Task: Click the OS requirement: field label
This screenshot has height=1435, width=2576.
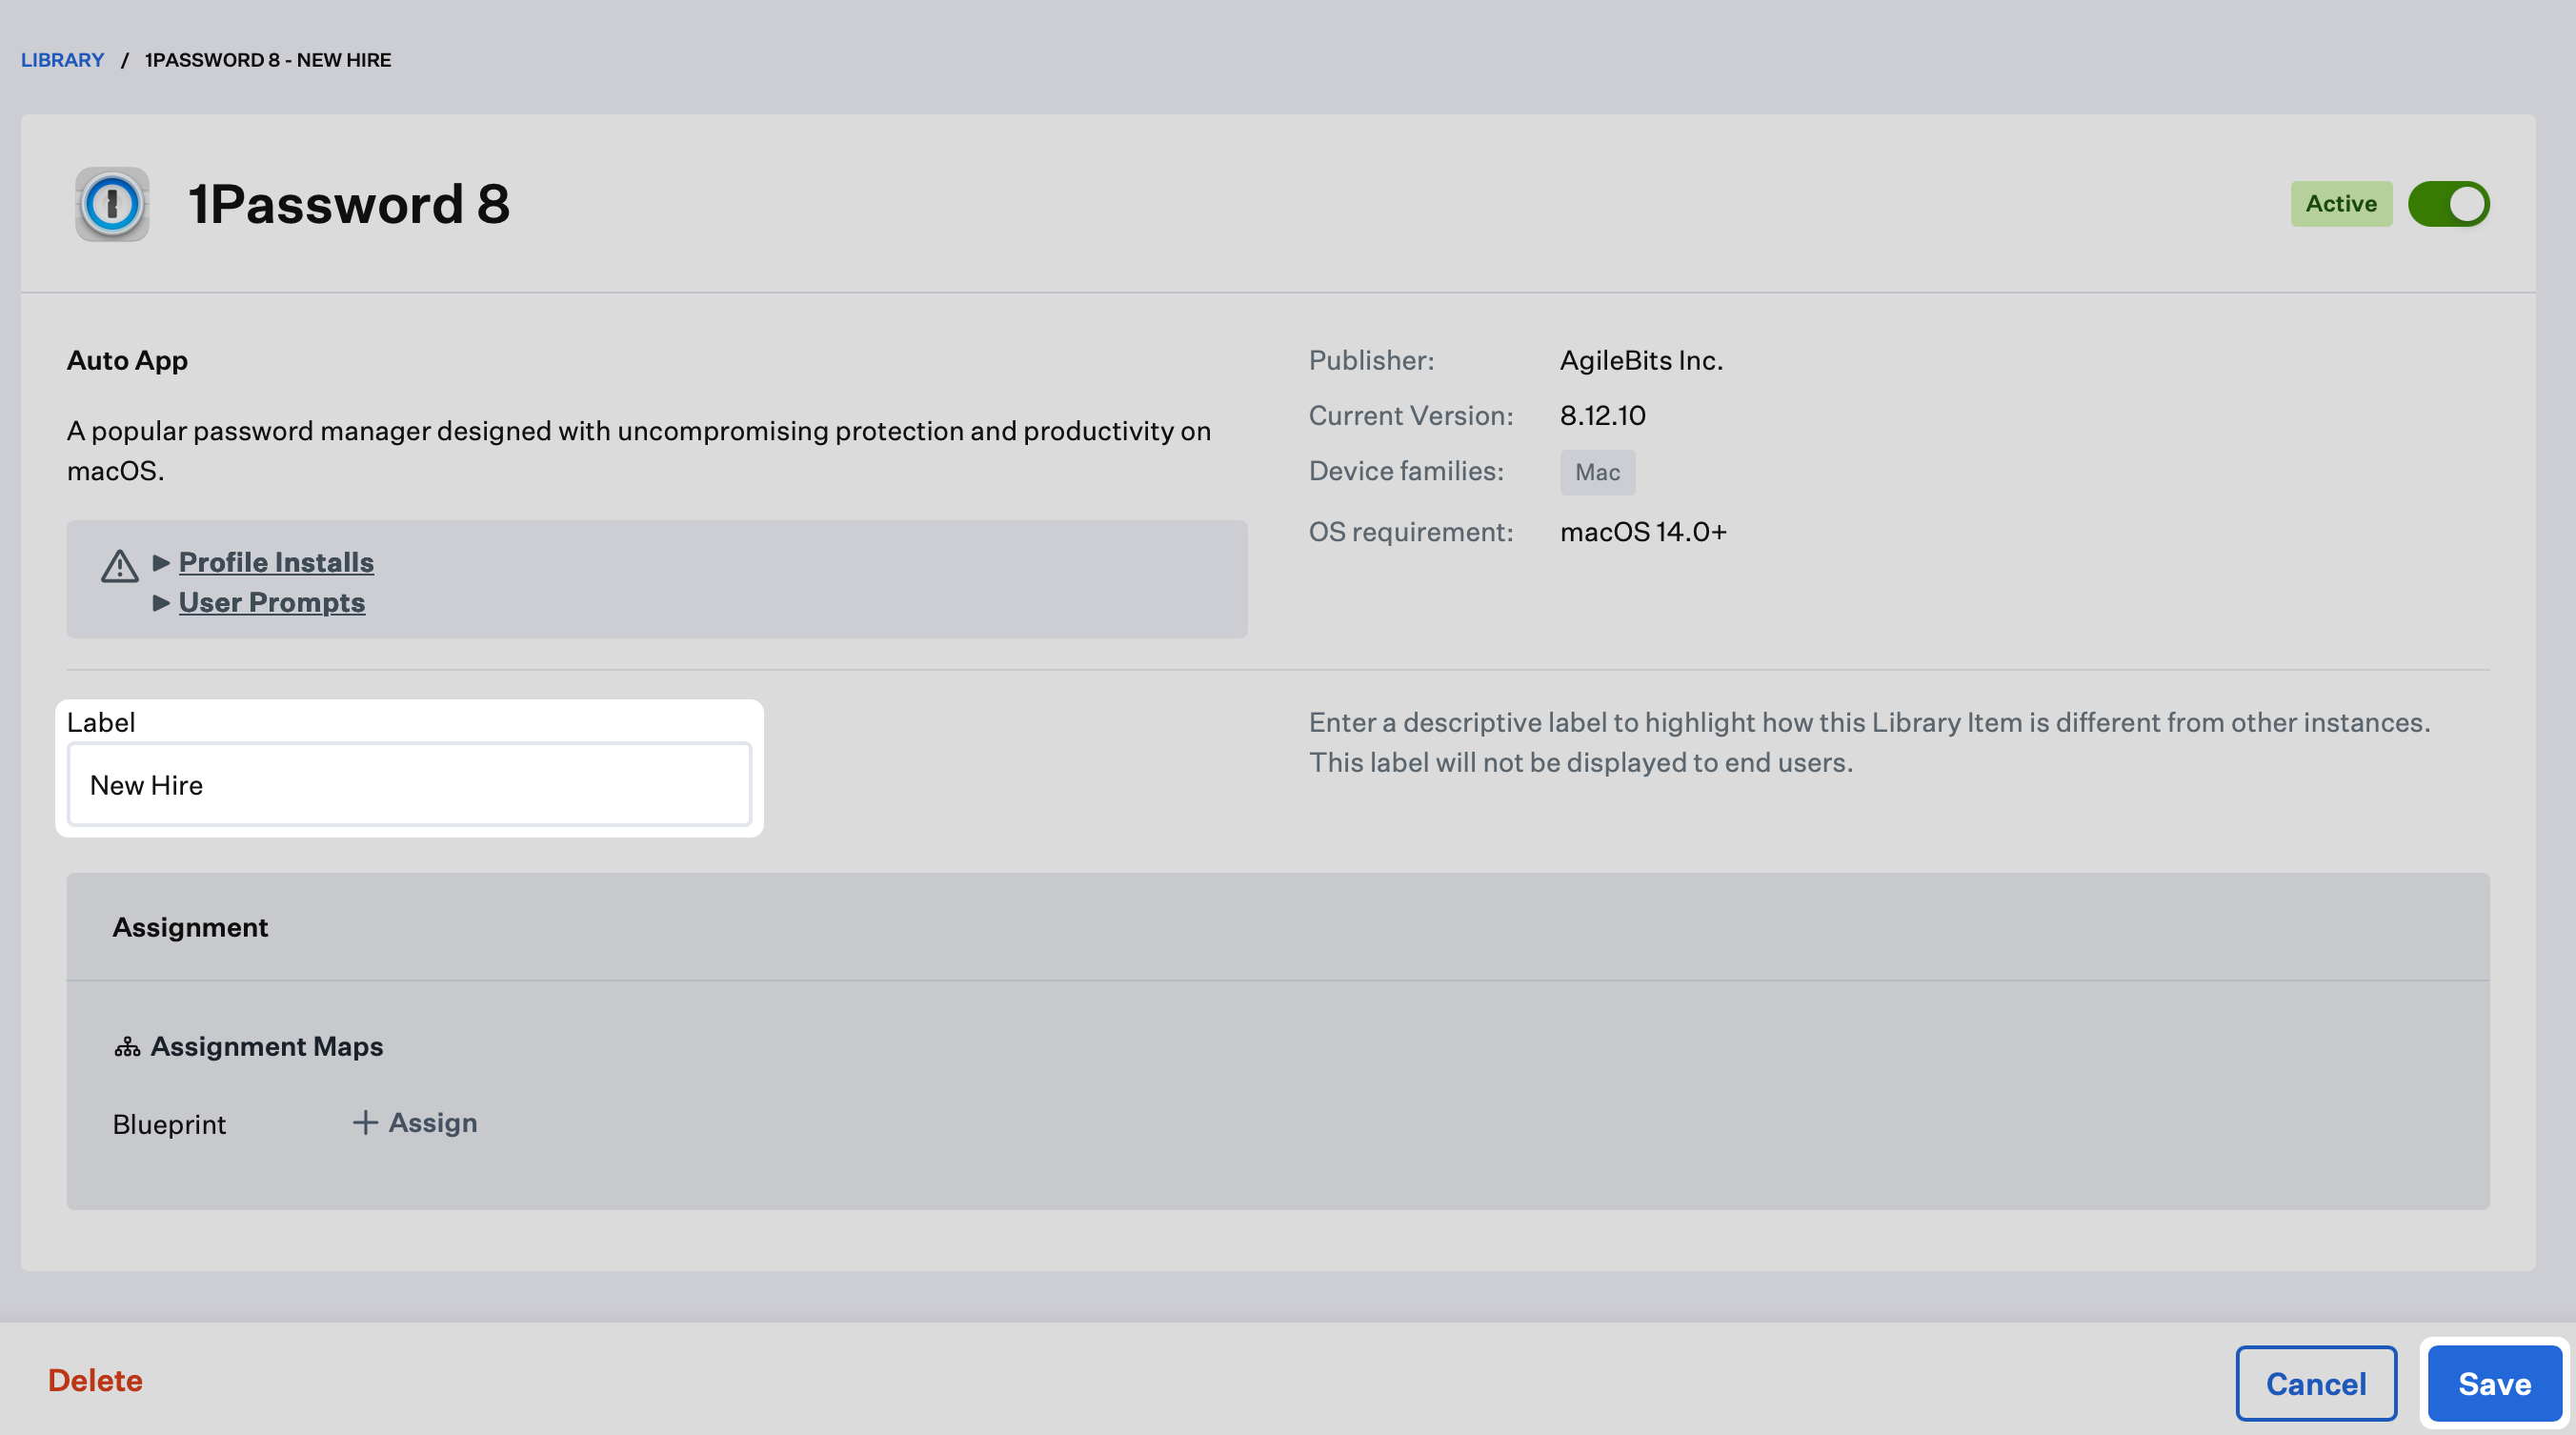Action: pos(1411,532)
